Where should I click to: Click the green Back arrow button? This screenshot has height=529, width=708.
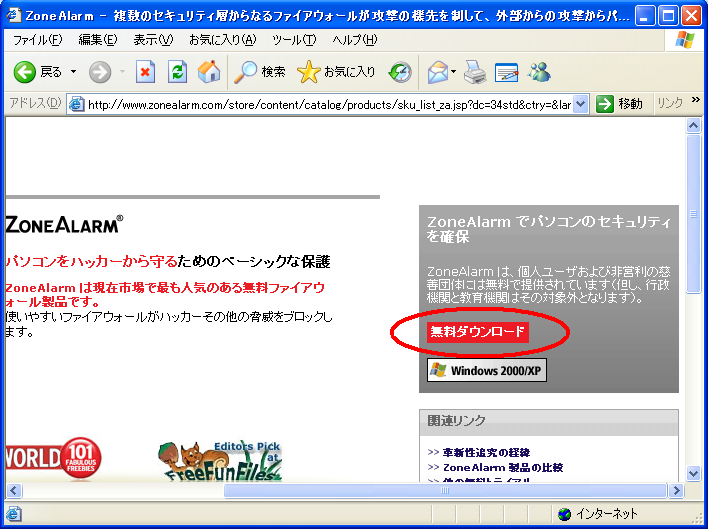(24, 72)
